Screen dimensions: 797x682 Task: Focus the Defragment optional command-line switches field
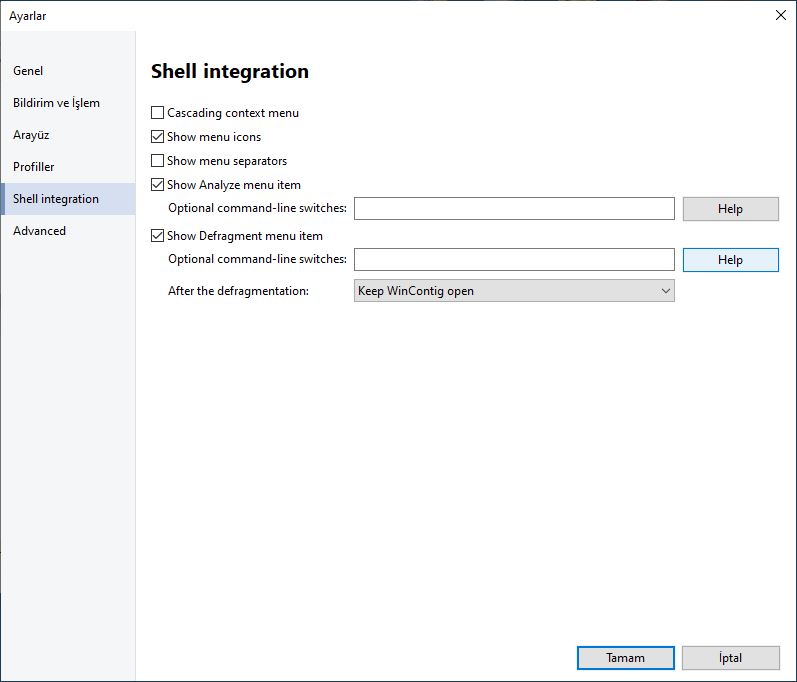click(514, 260)
